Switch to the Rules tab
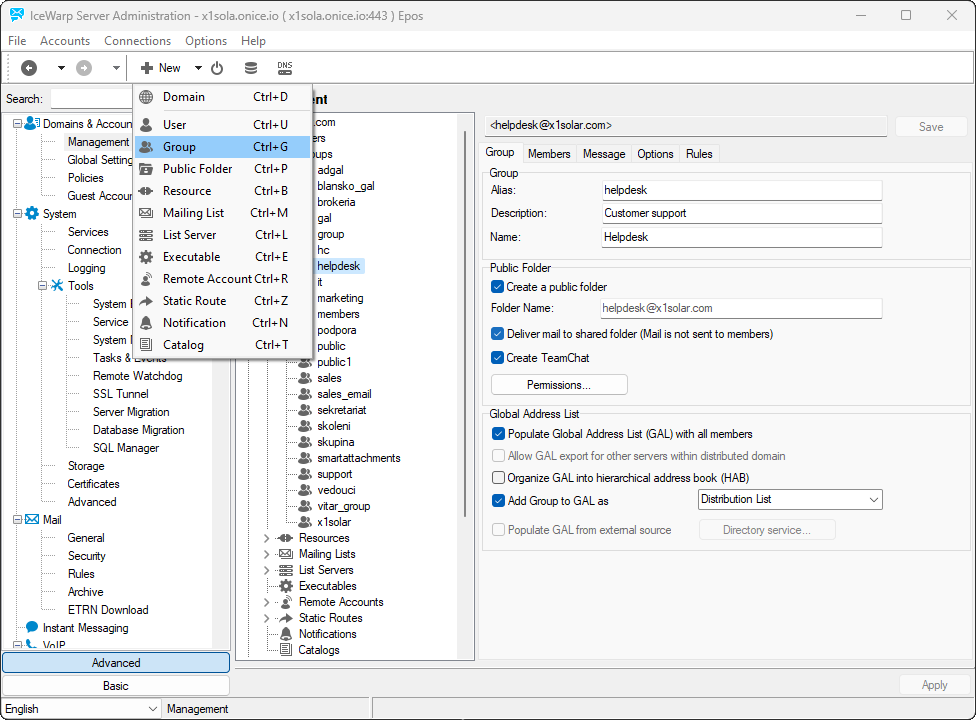 [x=699, y=154]
